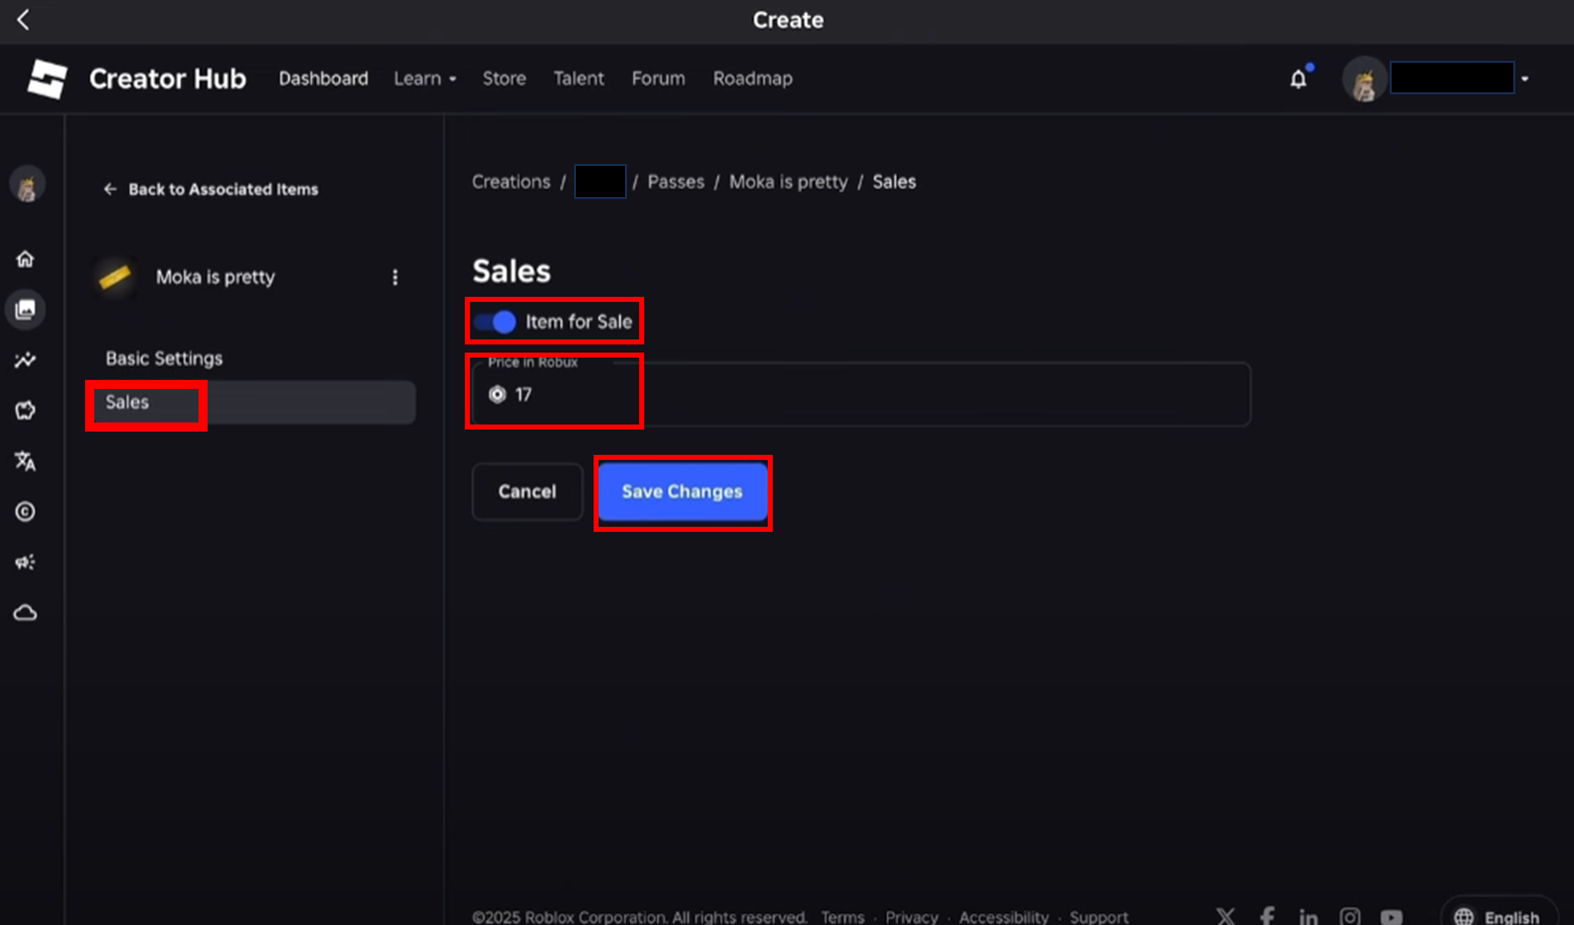Open the Home sidebar icon
1574x925 pixels.
point(25,259)
